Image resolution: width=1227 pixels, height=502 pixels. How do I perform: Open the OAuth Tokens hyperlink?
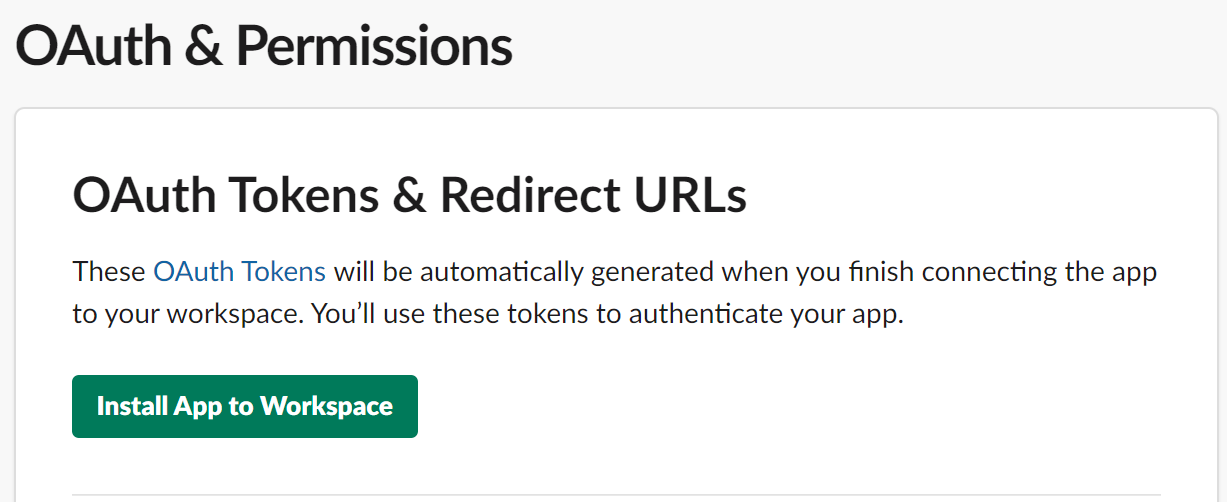239,272
